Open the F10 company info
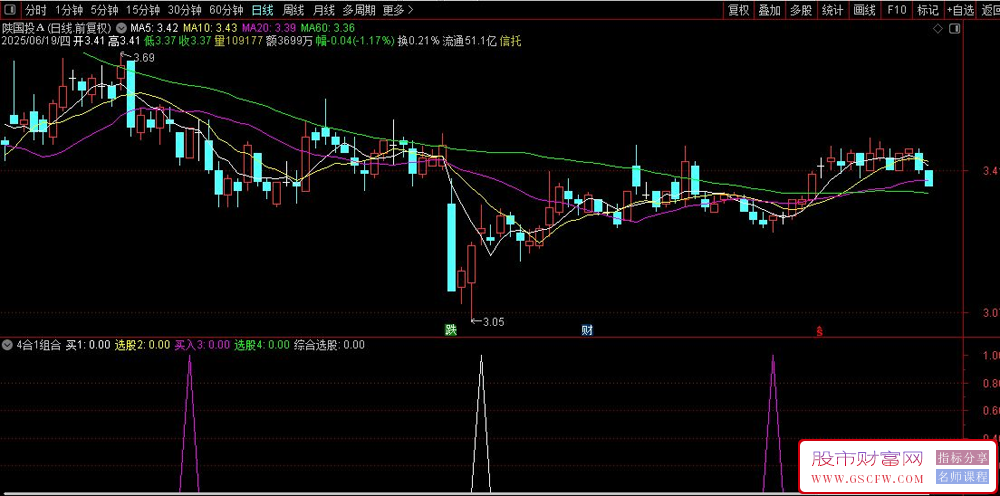 click(x=896, y=10)
